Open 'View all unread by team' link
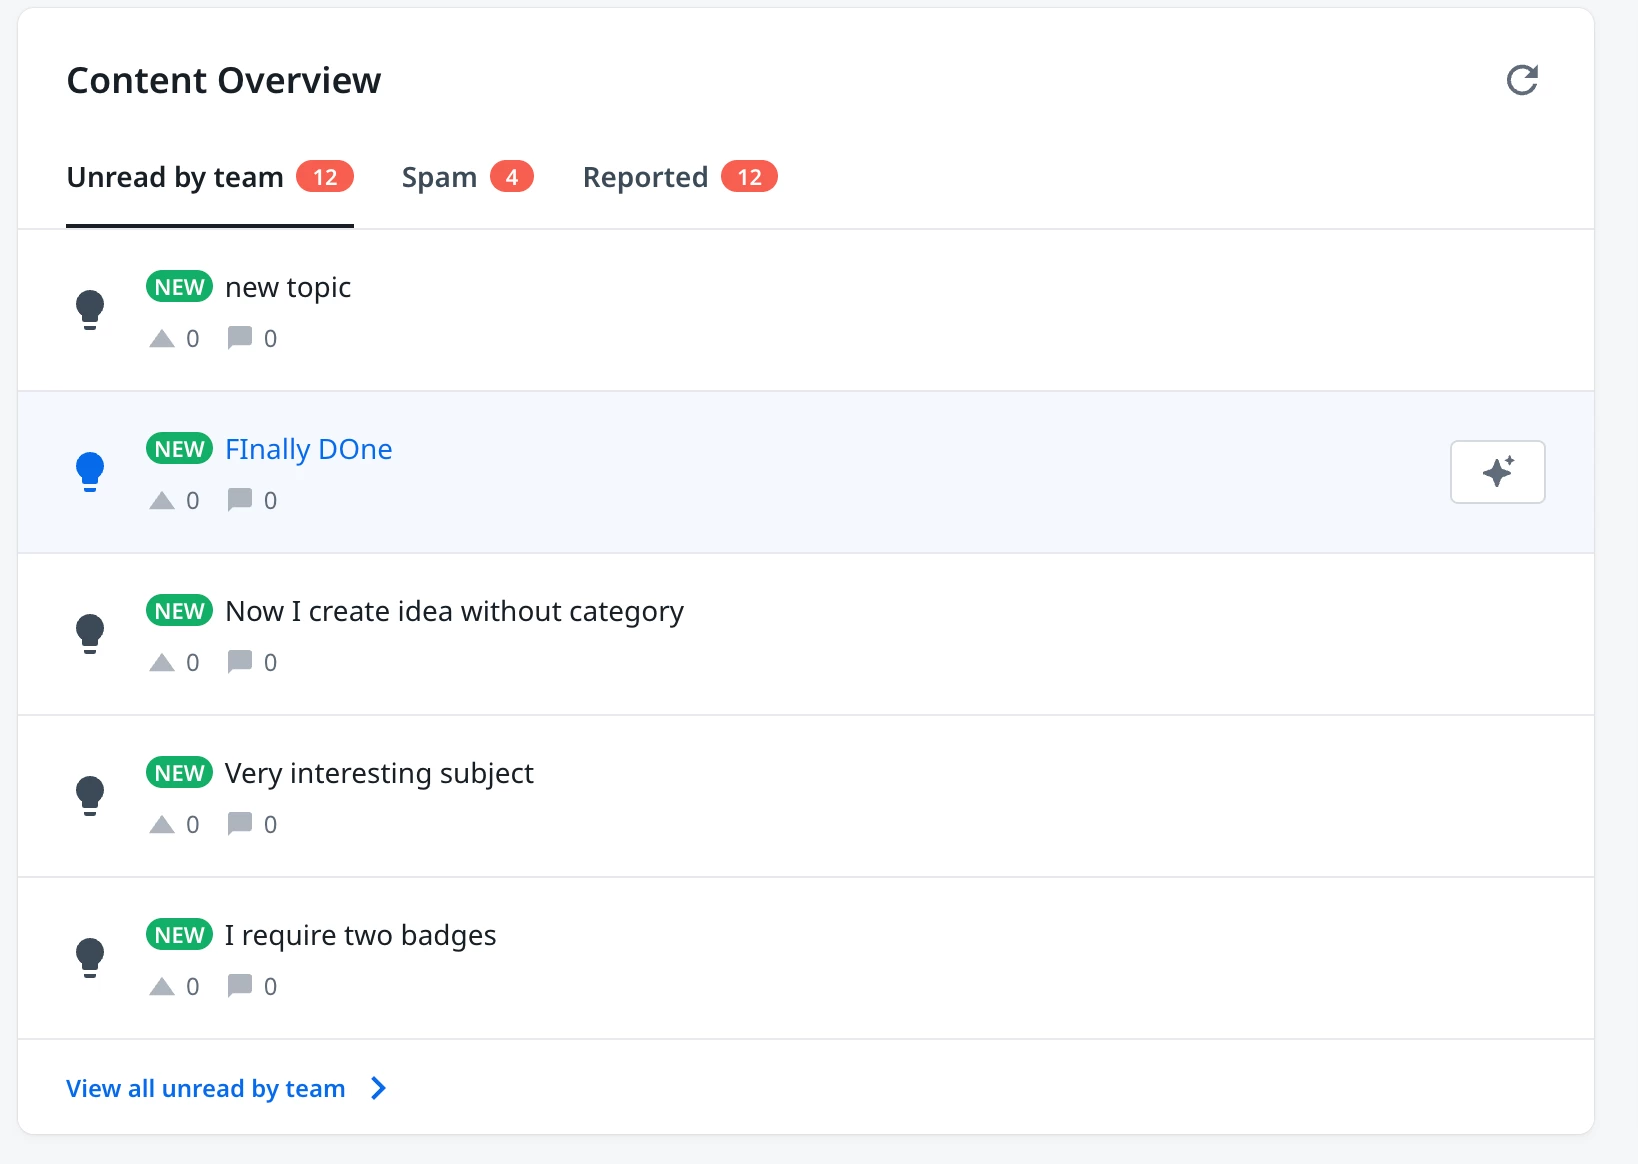Screen dimensions: 1638x1164 (x=206, y=1088)
